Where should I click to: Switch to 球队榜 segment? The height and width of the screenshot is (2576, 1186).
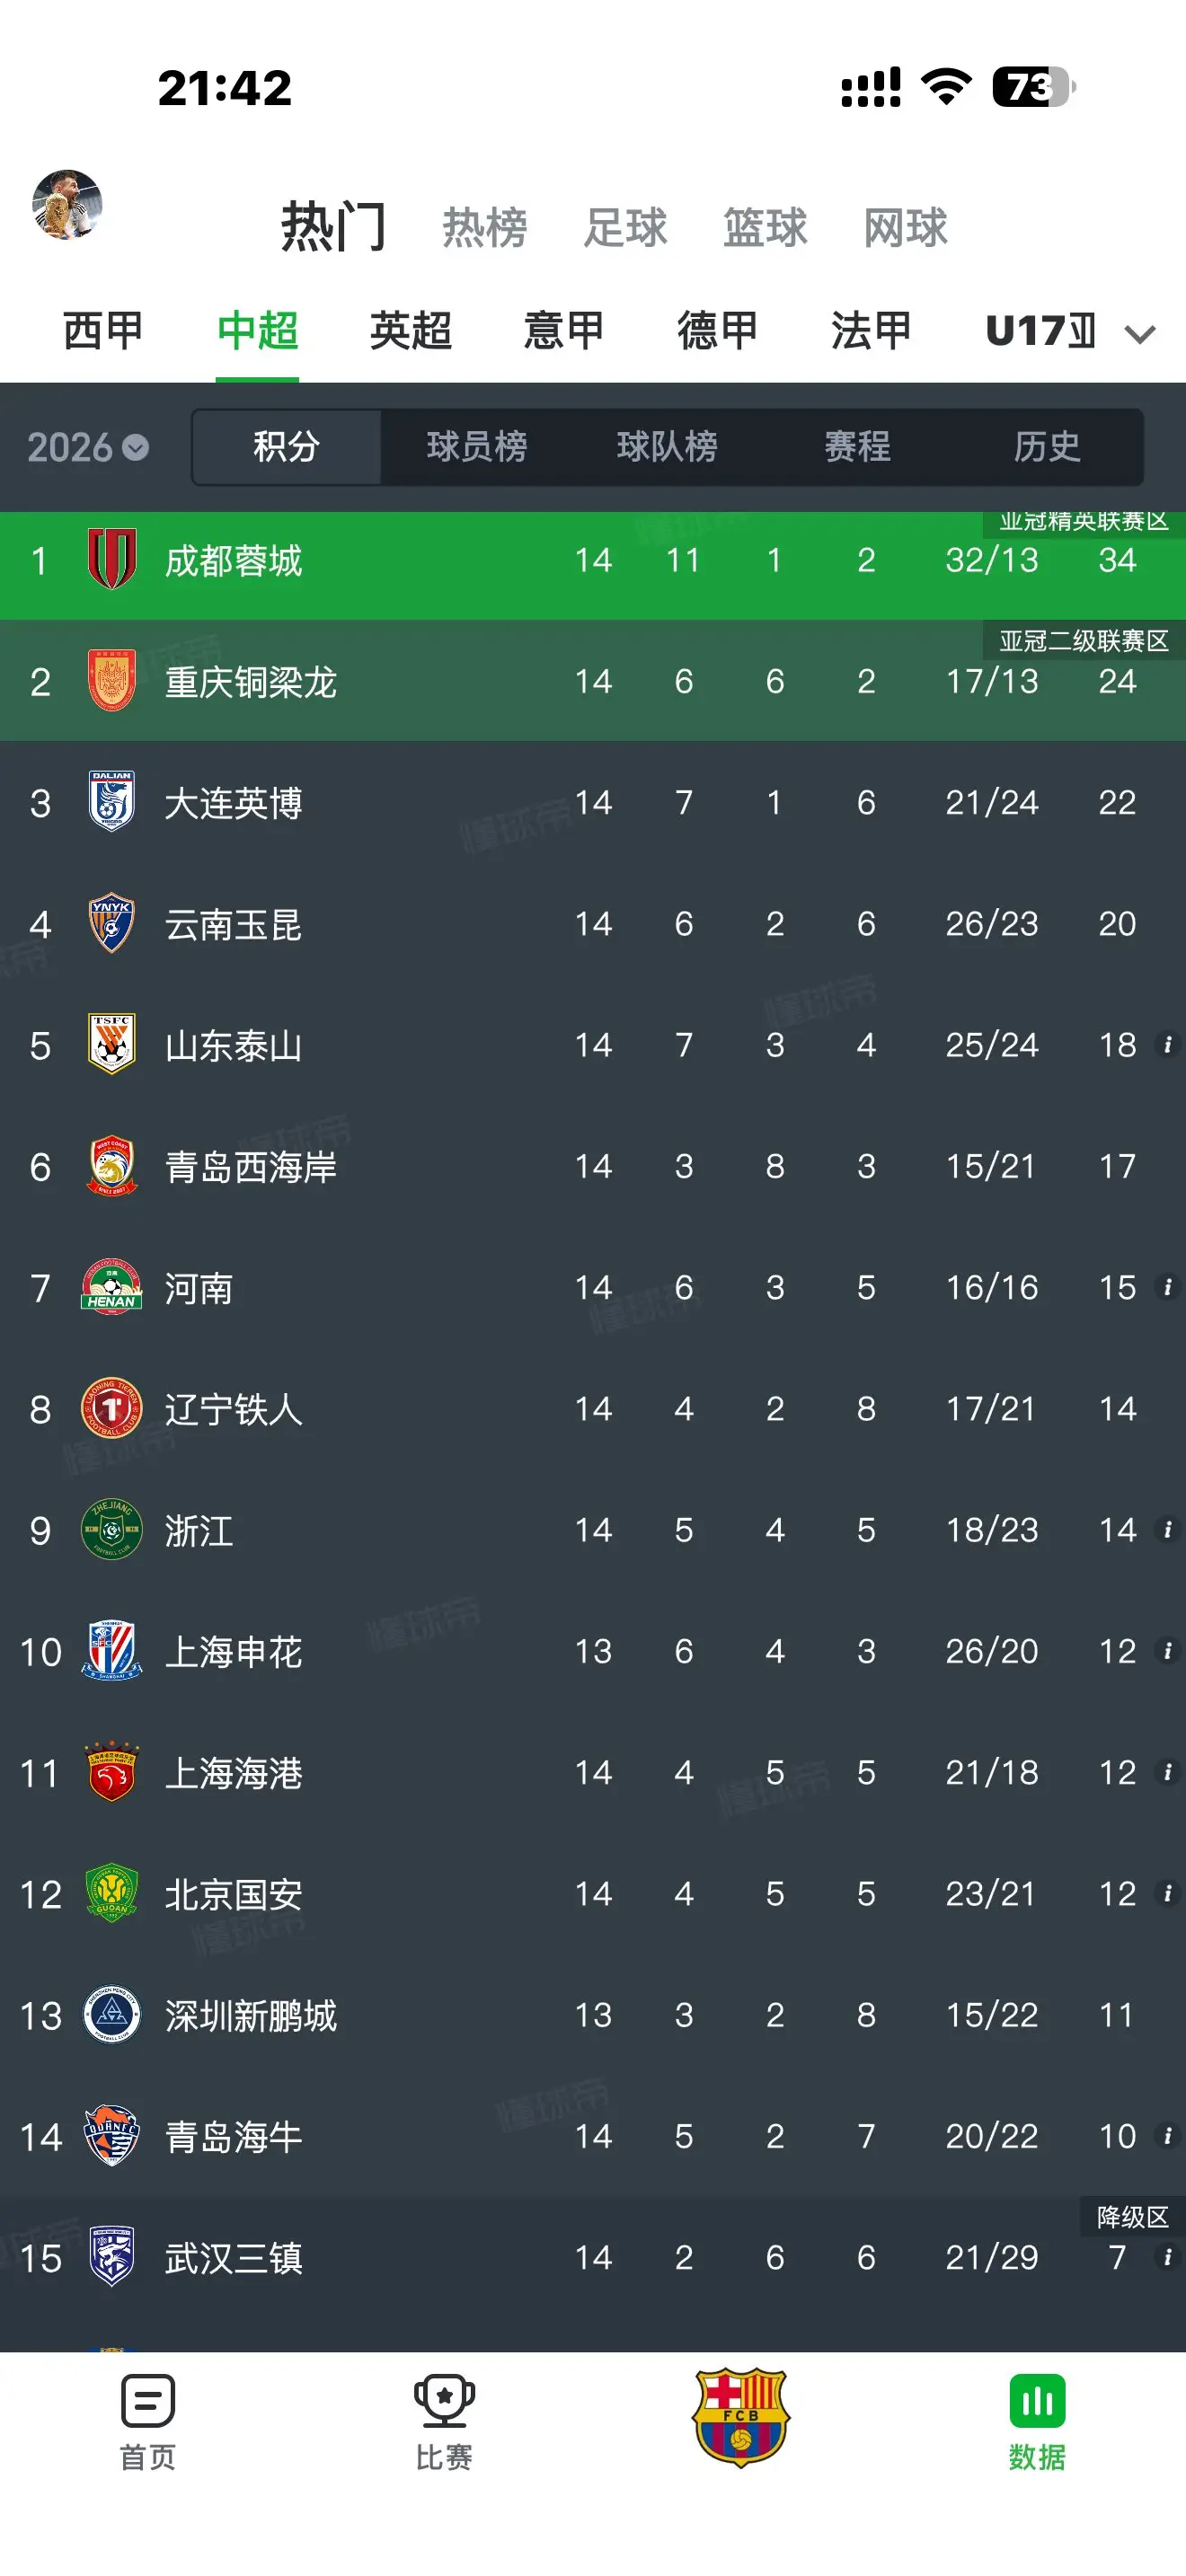667,446
